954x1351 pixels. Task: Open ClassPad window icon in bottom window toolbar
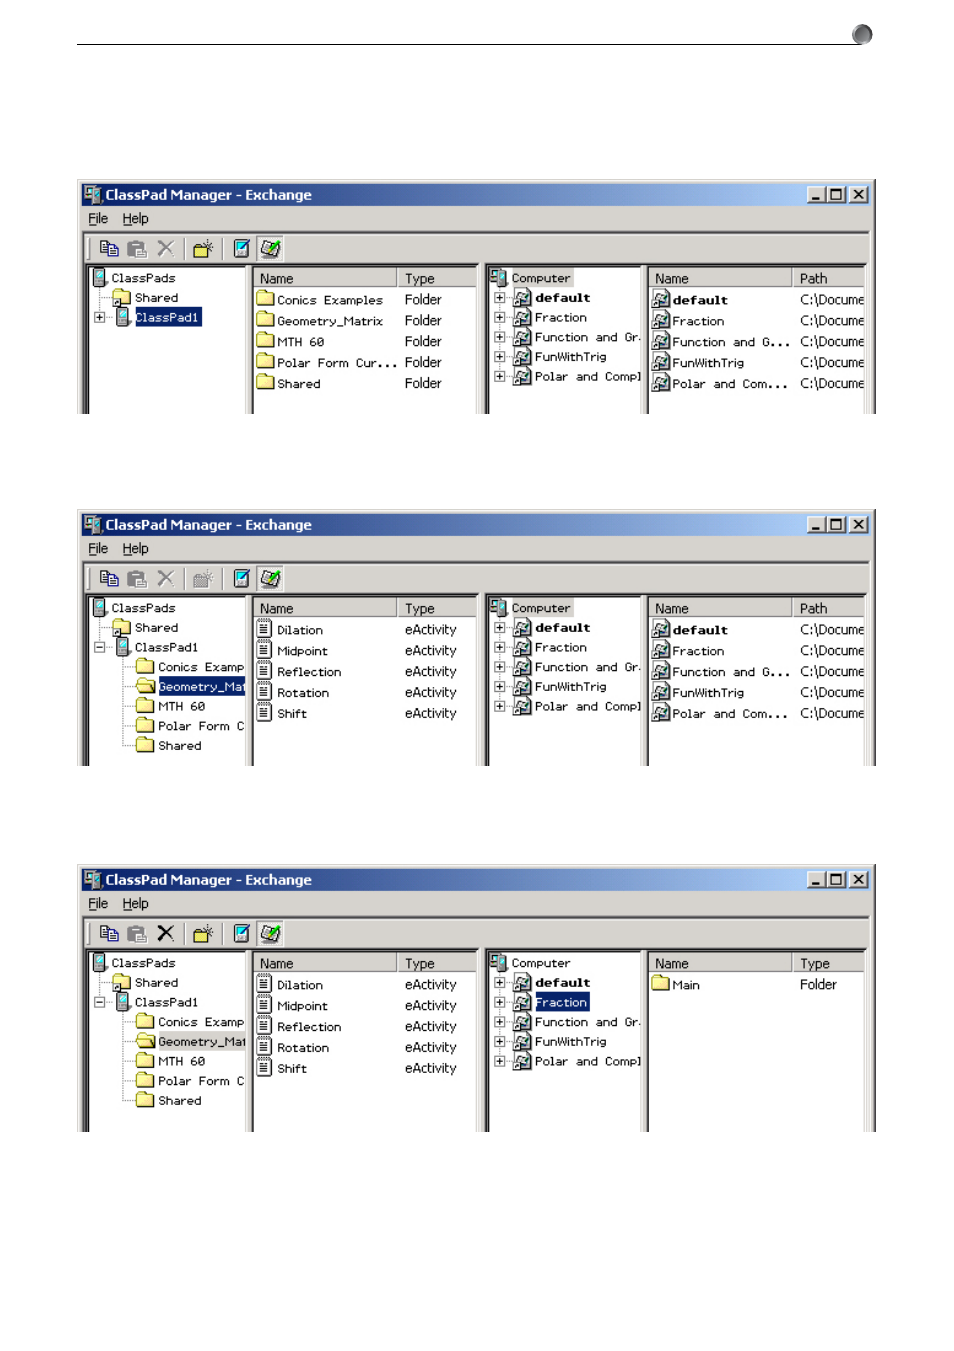[x=241, y=934]
